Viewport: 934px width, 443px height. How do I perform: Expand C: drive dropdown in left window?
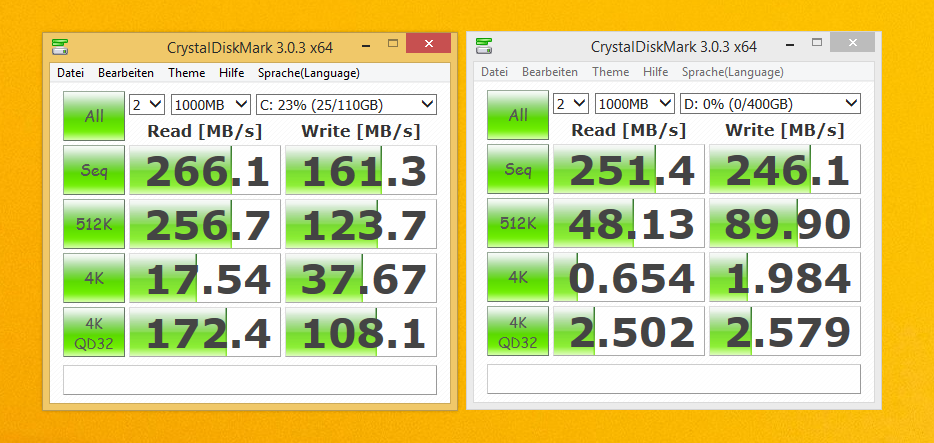click(346, 105)
